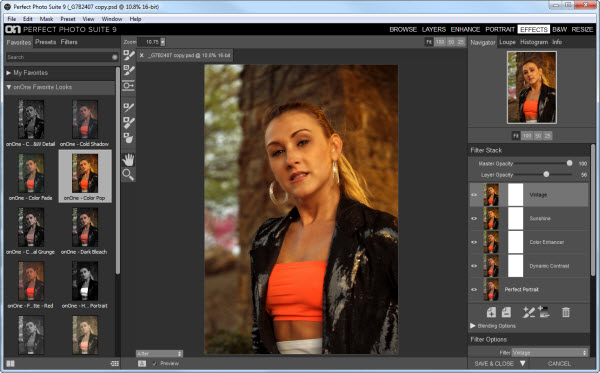Clear the search field with x icon
Viewport: 600px width, 373px height.
(114, 57)
